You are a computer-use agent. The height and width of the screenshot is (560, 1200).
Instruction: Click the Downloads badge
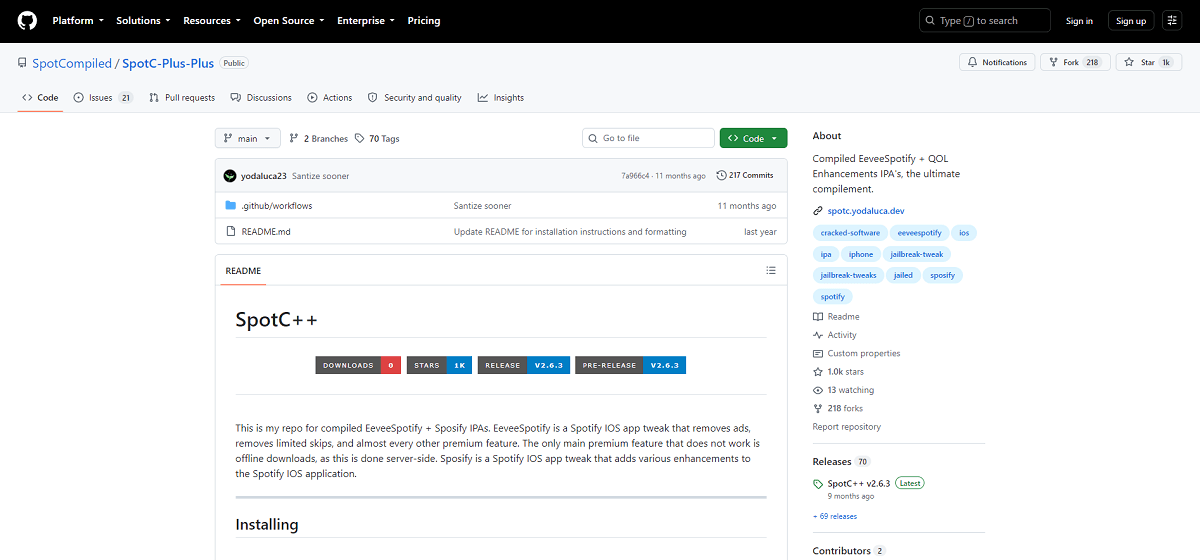pos(358,365)
